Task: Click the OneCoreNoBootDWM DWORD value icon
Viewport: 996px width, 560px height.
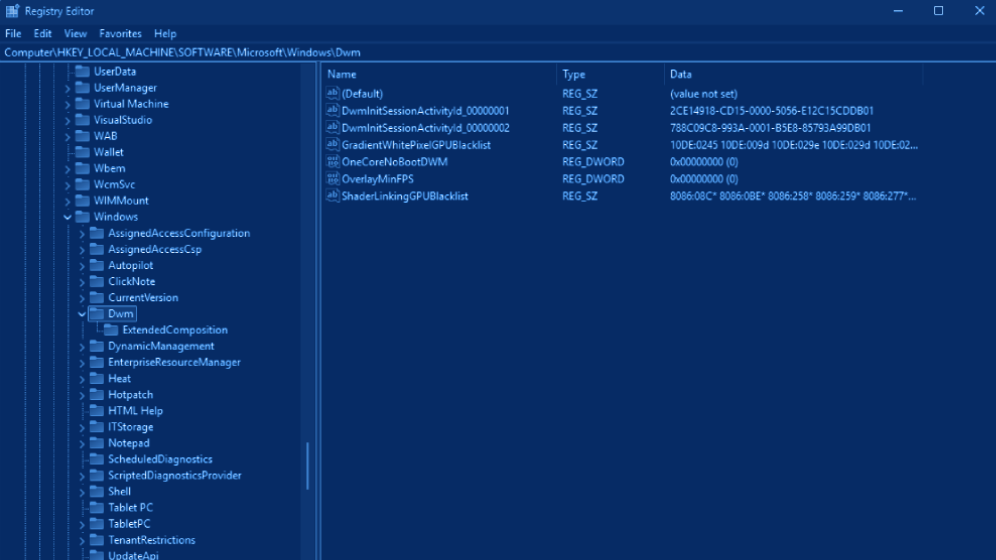Action: (x=334, y=162)
